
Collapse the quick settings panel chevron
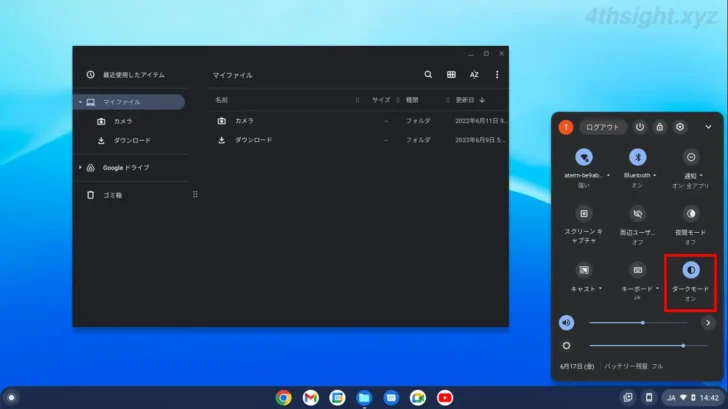click(708, 127)
